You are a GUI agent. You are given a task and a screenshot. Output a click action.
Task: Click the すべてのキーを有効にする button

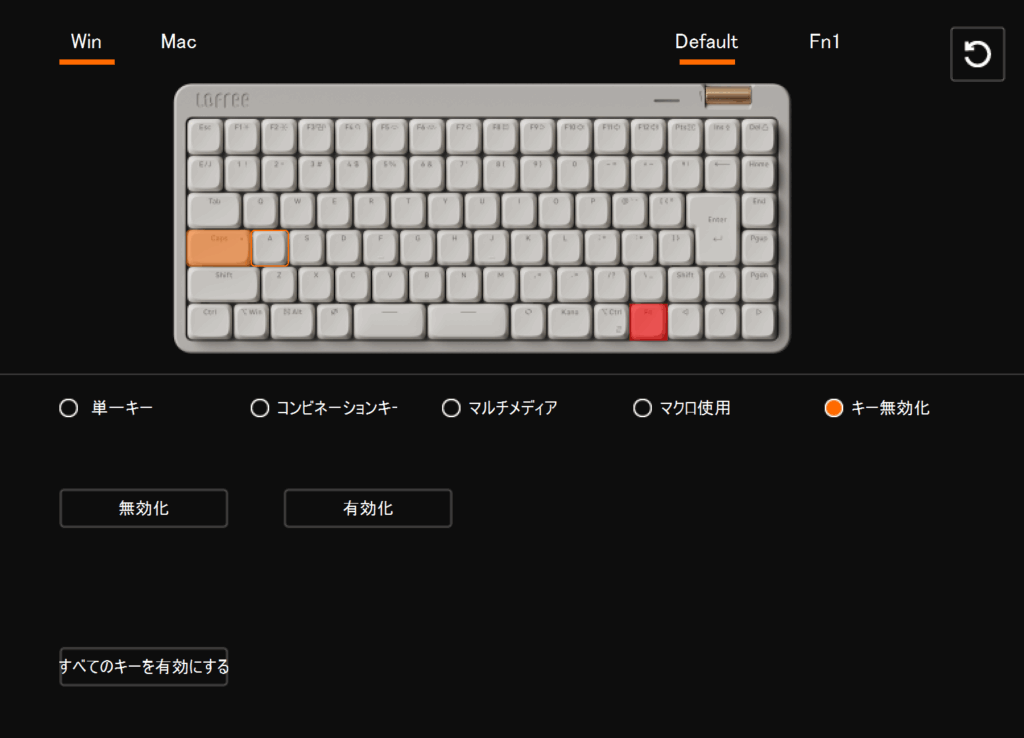pyautogui.click(x=144, y=667)
